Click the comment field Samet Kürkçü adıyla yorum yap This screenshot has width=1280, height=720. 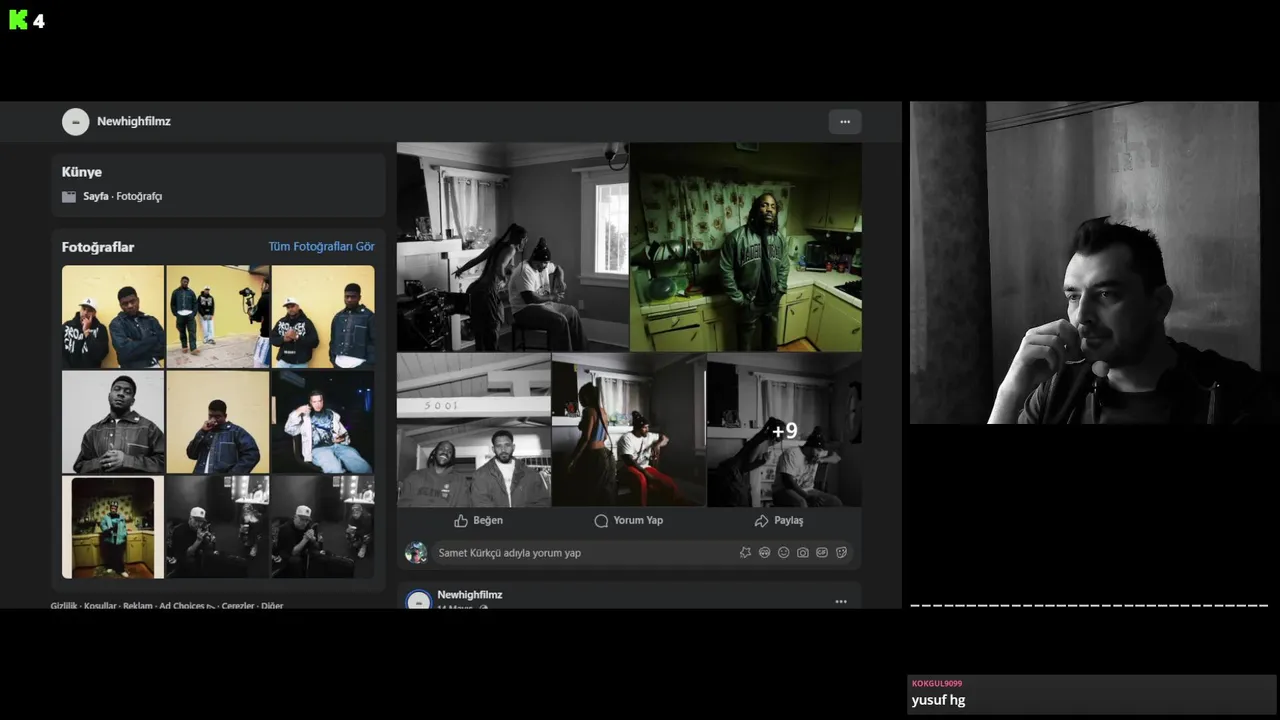click(x=640, y=552)
